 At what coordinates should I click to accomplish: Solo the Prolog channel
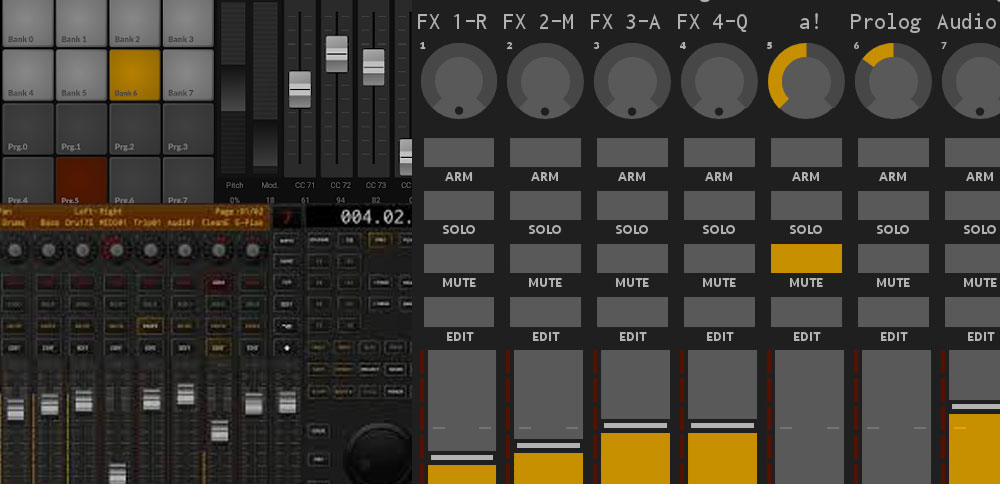893,205
